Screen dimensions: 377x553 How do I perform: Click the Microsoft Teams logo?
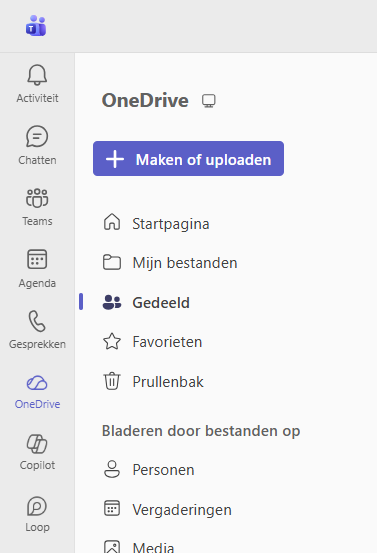[36, 26]
